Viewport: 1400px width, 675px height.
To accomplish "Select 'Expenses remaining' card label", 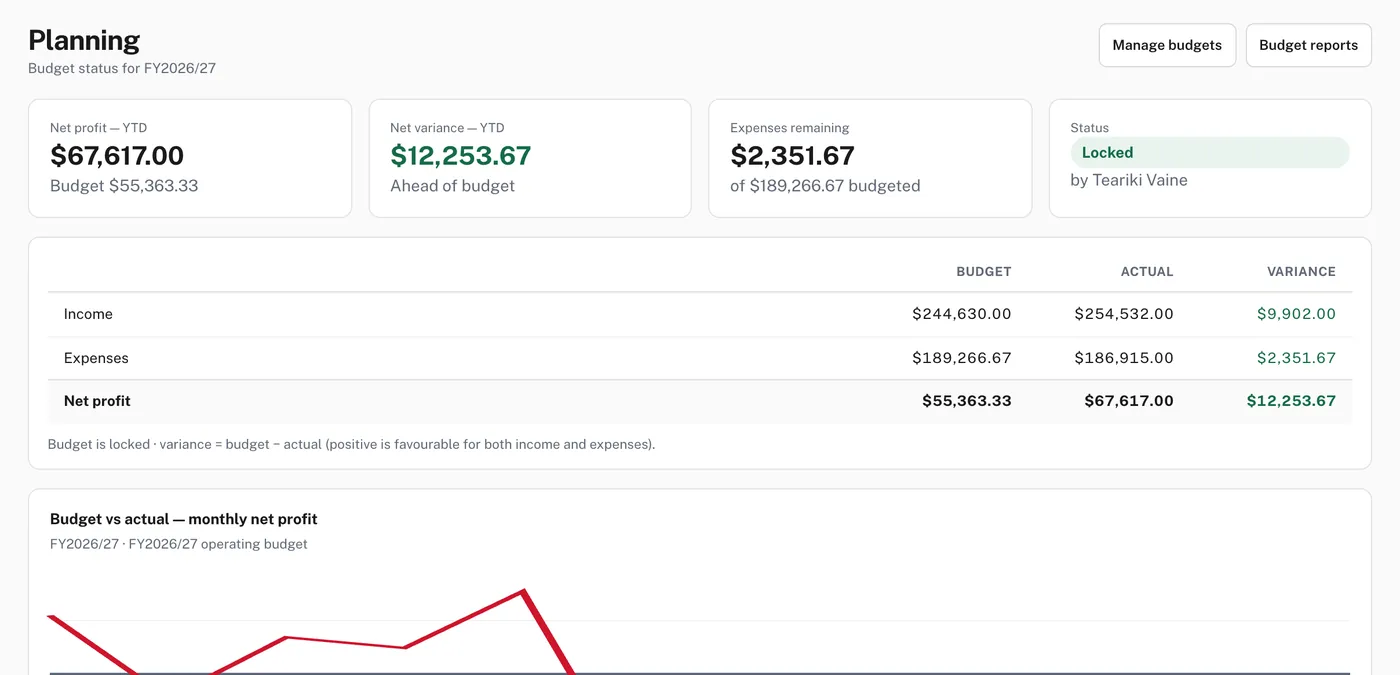I will [x=789, y=128].
